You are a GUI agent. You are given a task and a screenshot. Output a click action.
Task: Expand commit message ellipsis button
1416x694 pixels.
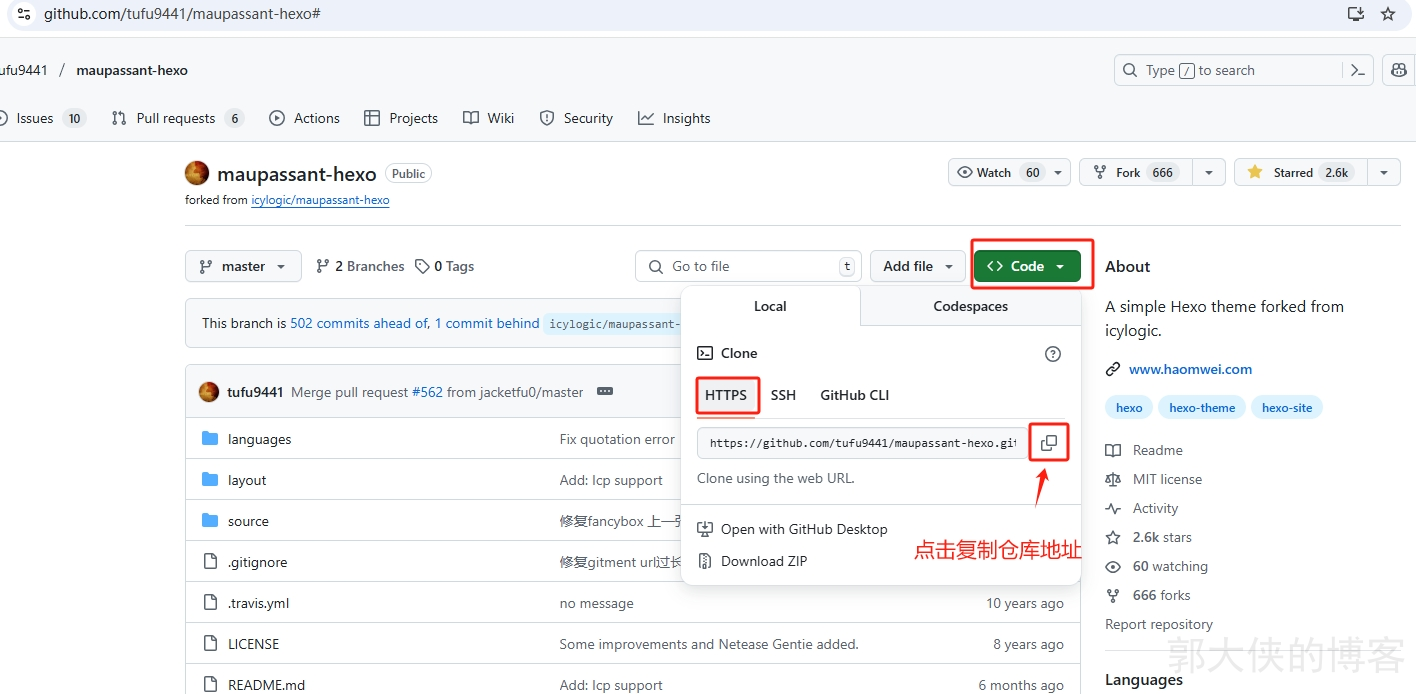605,391
